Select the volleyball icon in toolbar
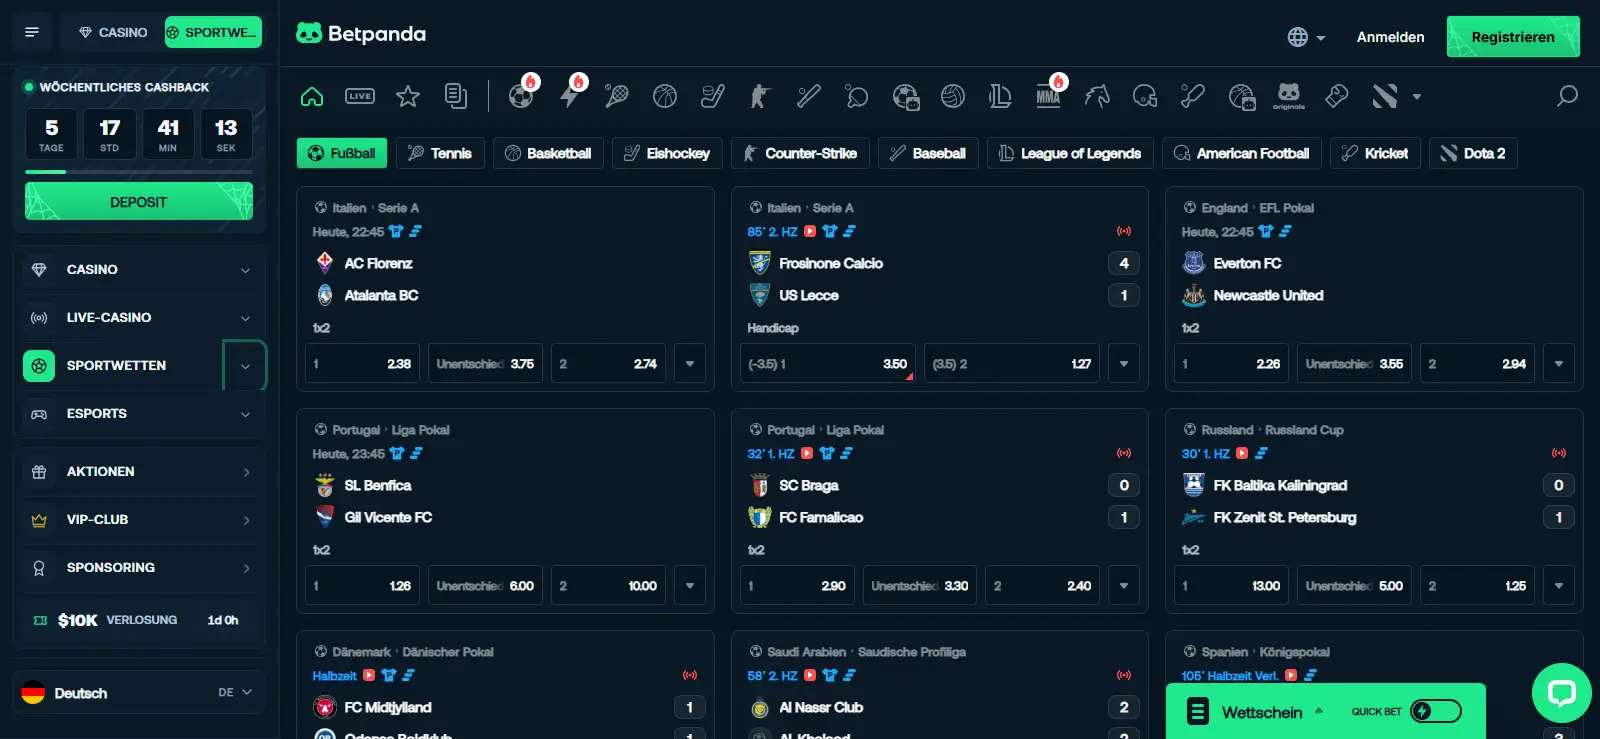The width and height of the screenshot is (1600, 739). tap(953, 96)
